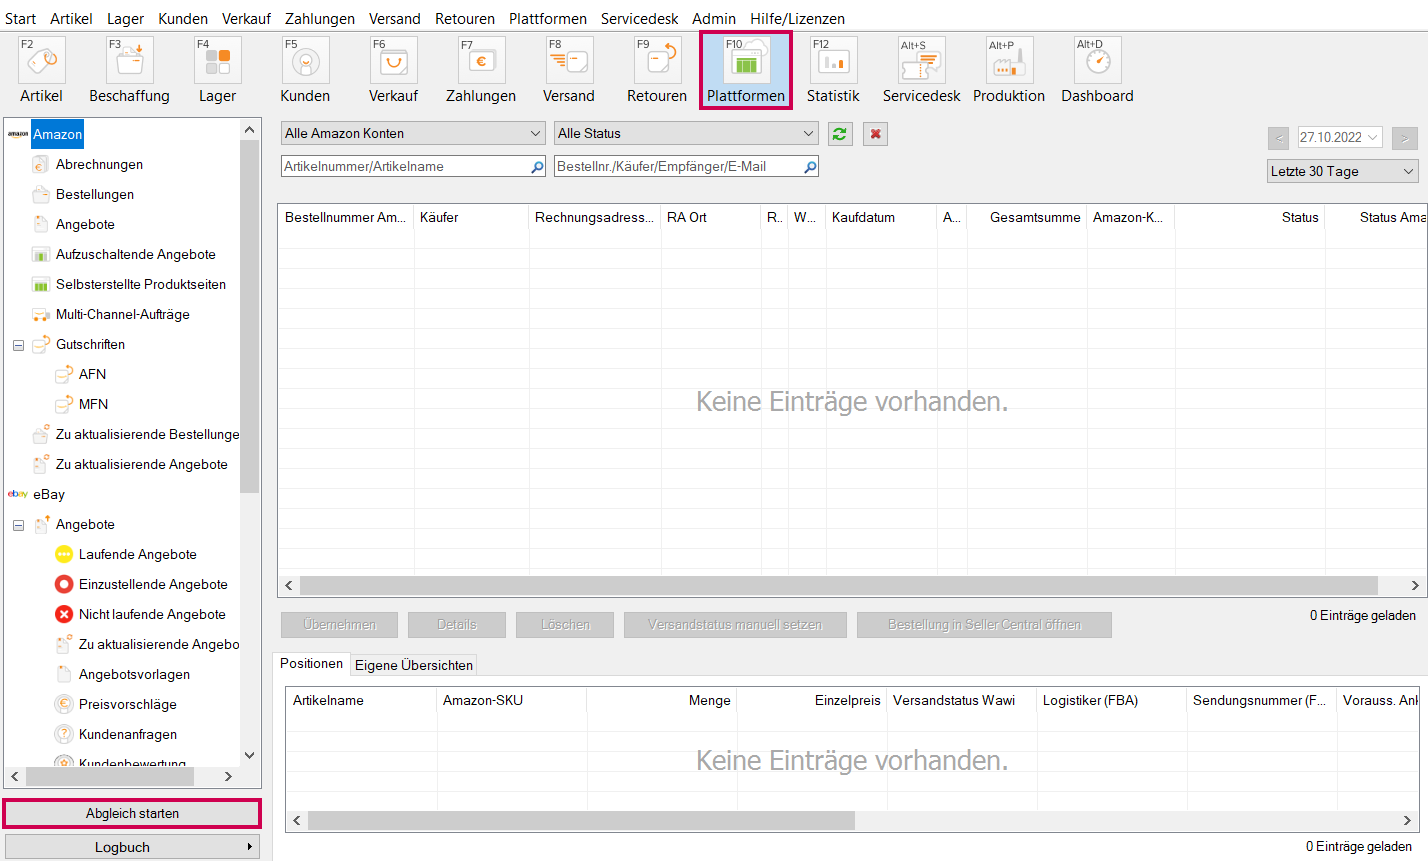Switch to the Eigene Übersichten tab

414,665
